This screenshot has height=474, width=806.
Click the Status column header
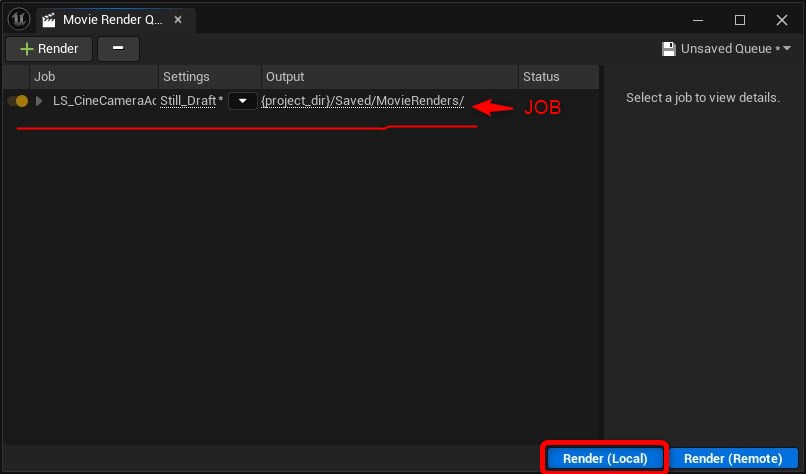pyautogui.click(x=559, y=77)
